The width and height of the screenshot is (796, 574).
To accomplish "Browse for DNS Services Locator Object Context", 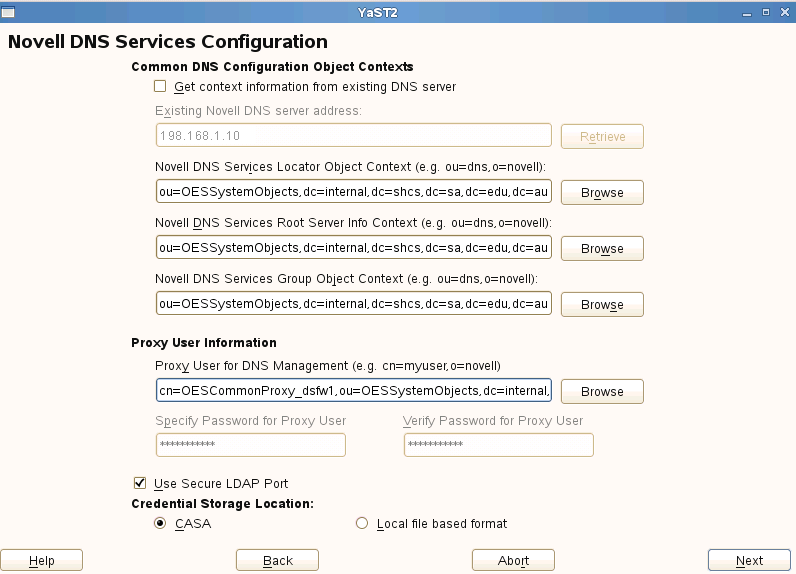I will coord(601,192).
